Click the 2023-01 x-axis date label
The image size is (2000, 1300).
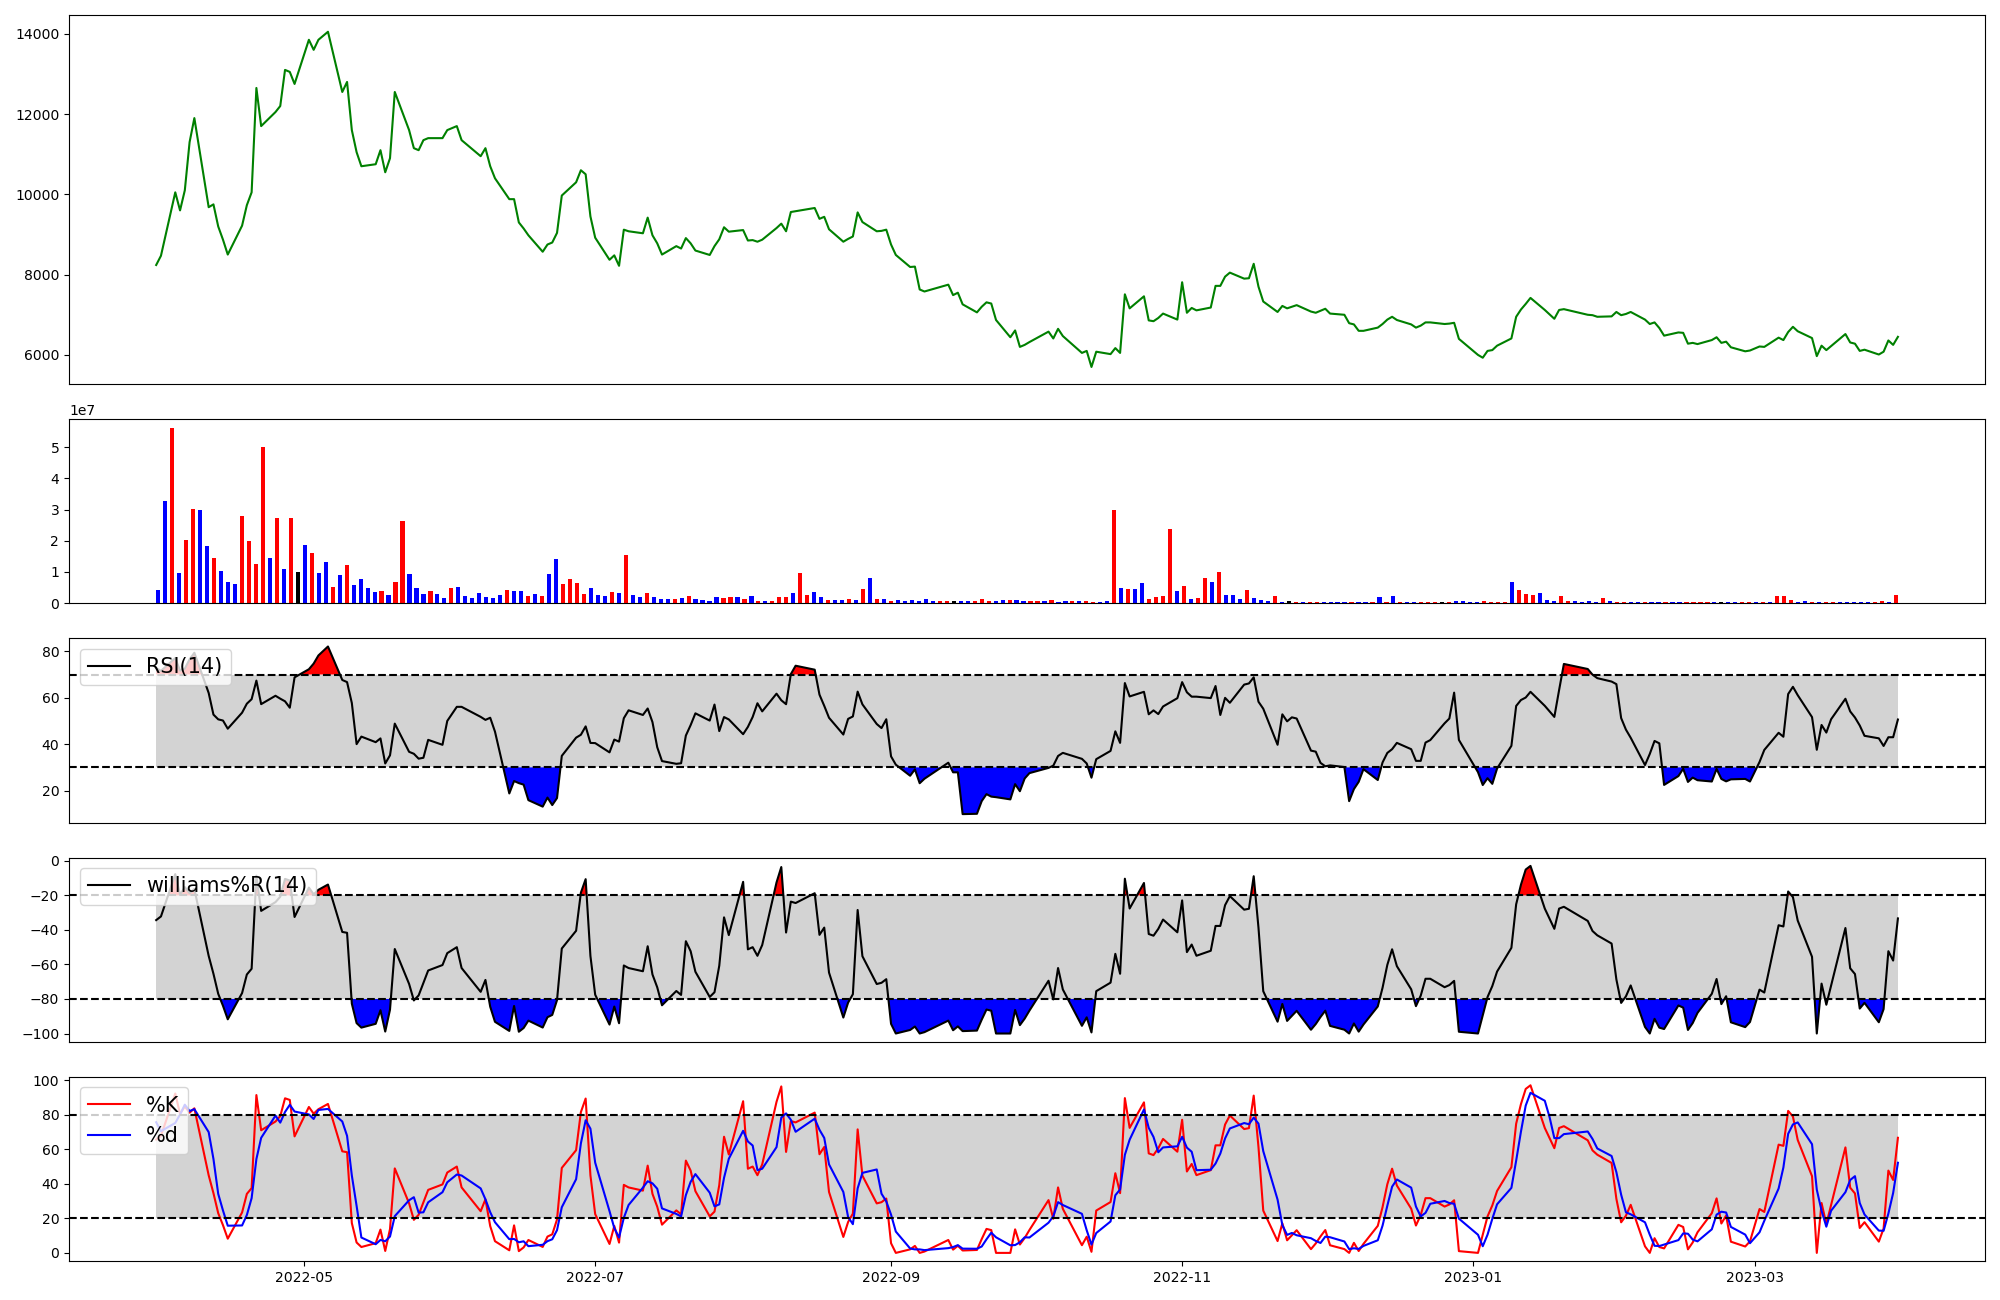coord(1473,1277)
